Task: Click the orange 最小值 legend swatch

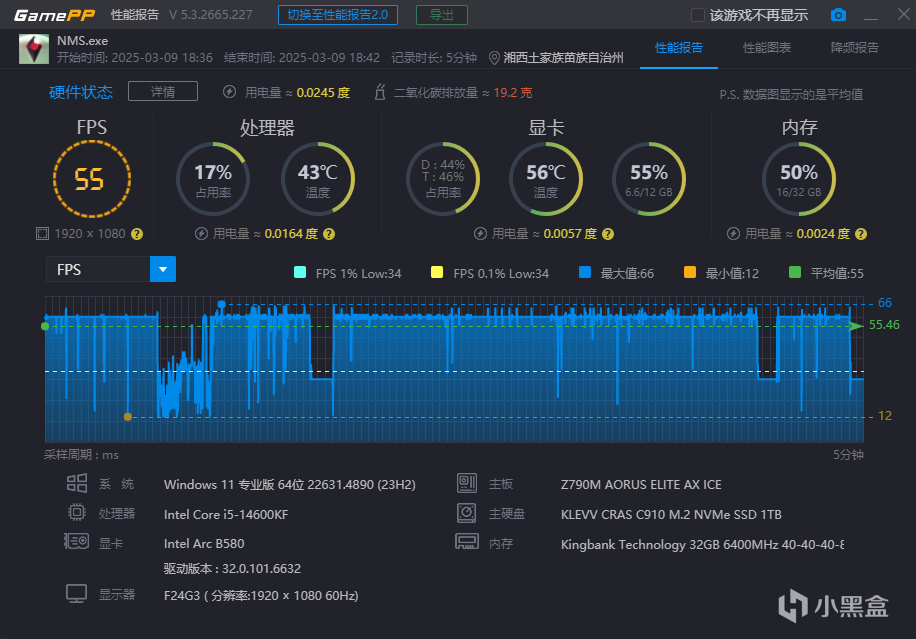Action: tap(690, 272)
